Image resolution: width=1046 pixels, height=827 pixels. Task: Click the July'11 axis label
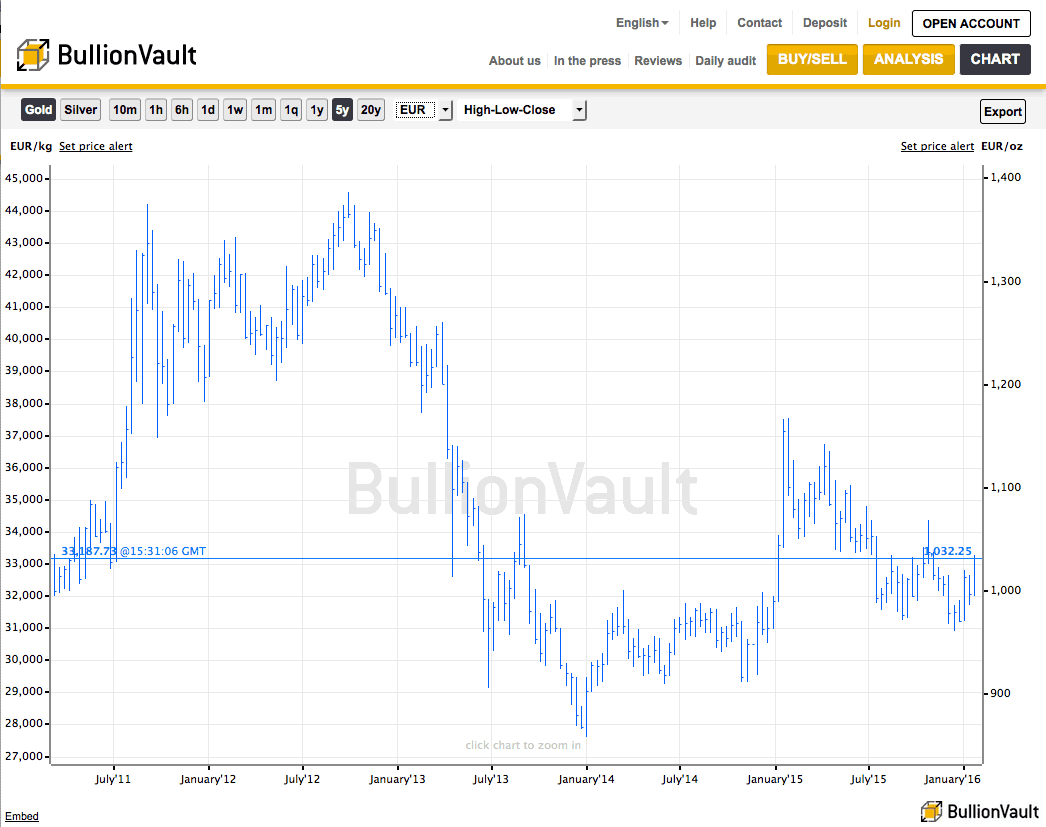click(113, 779)
